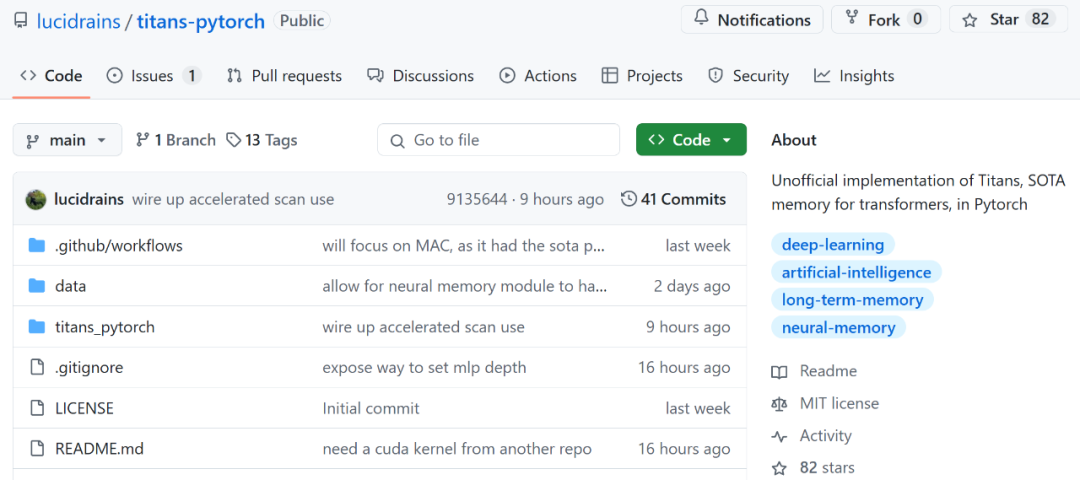Click the README.md file icon
Screen dimensions: 1080x480
[x=37, y=449]
